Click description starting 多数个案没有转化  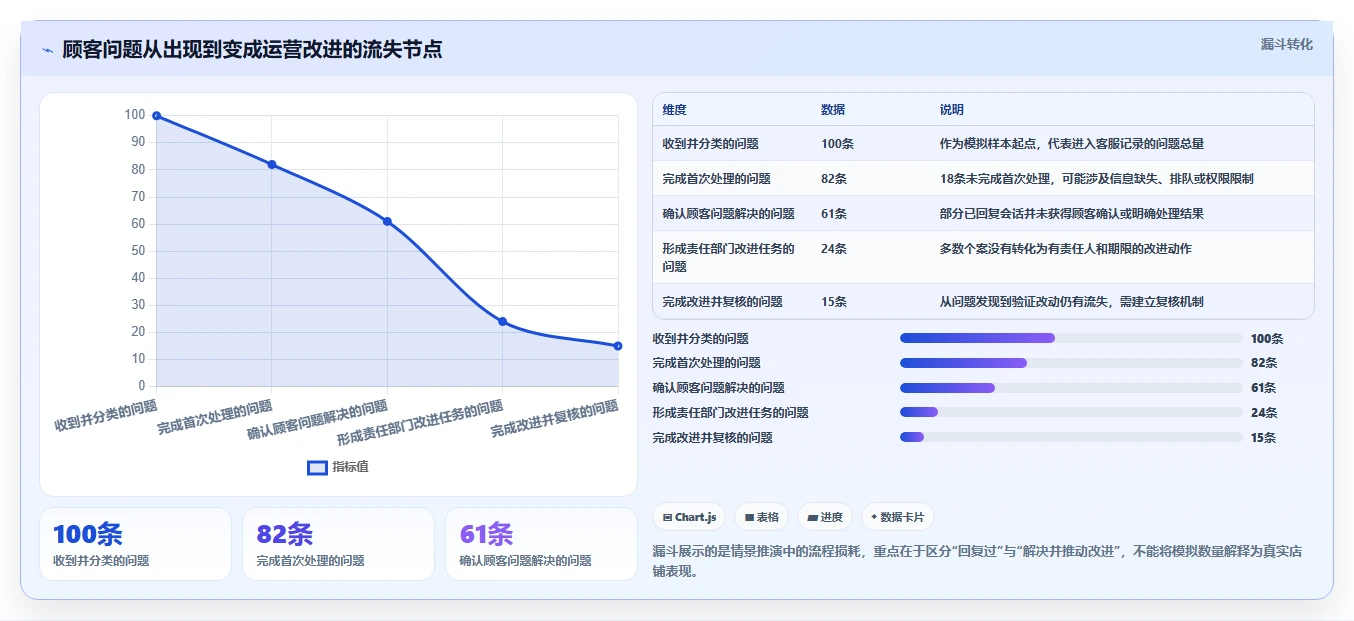click(1065, 249)
